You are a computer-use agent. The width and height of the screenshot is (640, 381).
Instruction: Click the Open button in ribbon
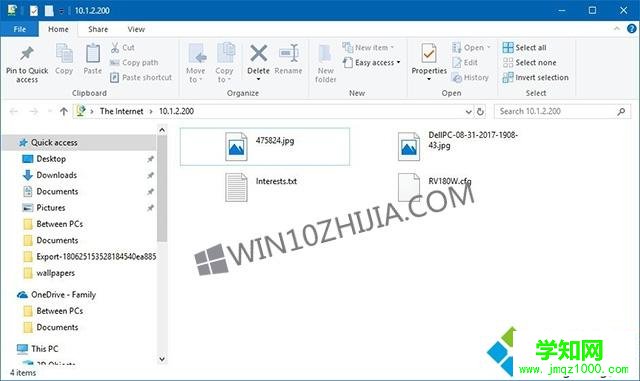pos(471,47)
